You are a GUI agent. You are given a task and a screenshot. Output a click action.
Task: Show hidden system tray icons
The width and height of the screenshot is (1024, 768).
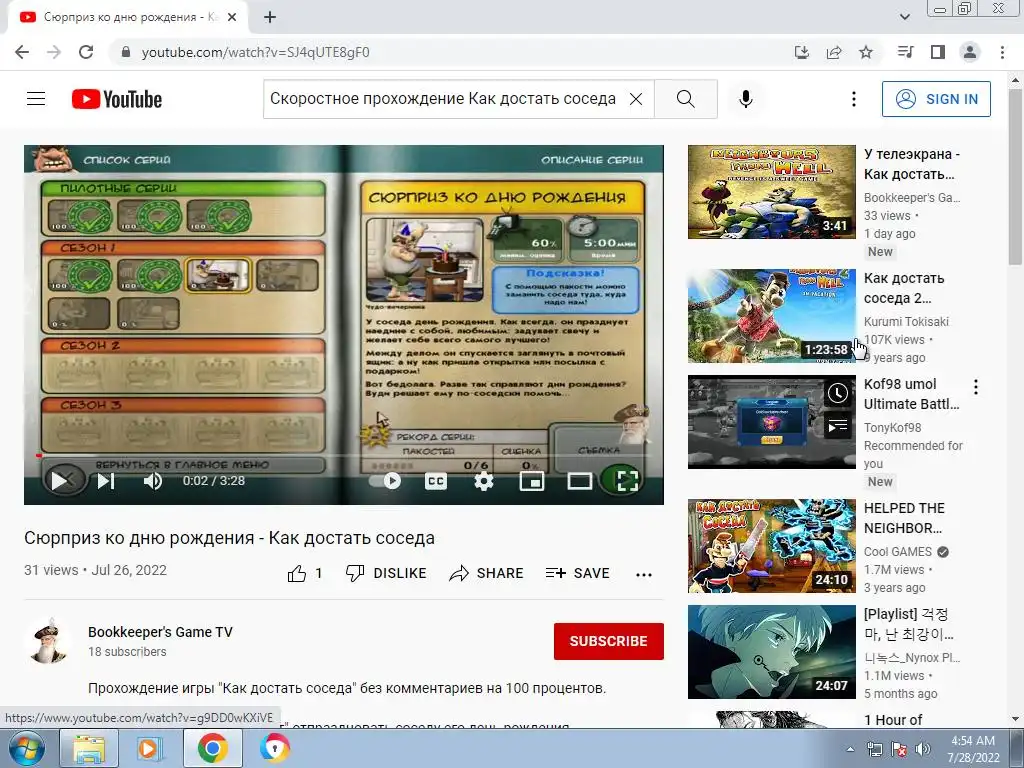850,750
